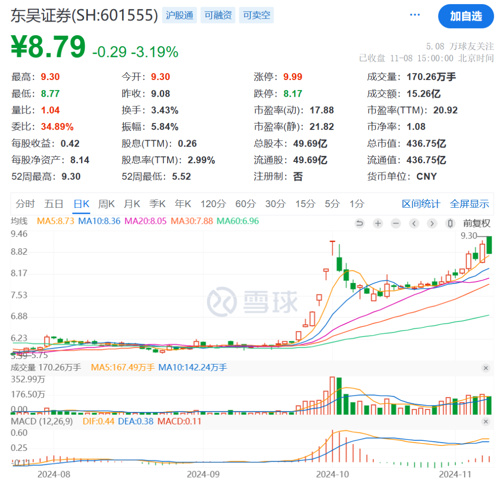Switch to the 月K chart tab
Viewport: 500px width, 487px height.
(132, 204)
